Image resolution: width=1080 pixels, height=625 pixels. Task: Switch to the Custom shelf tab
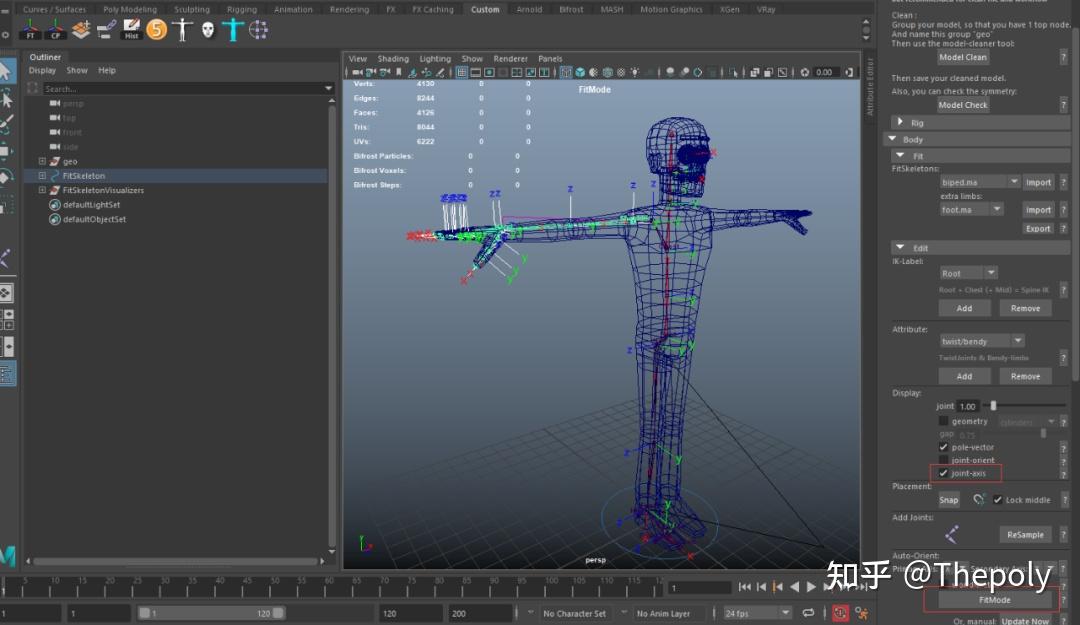click(486, 9)
